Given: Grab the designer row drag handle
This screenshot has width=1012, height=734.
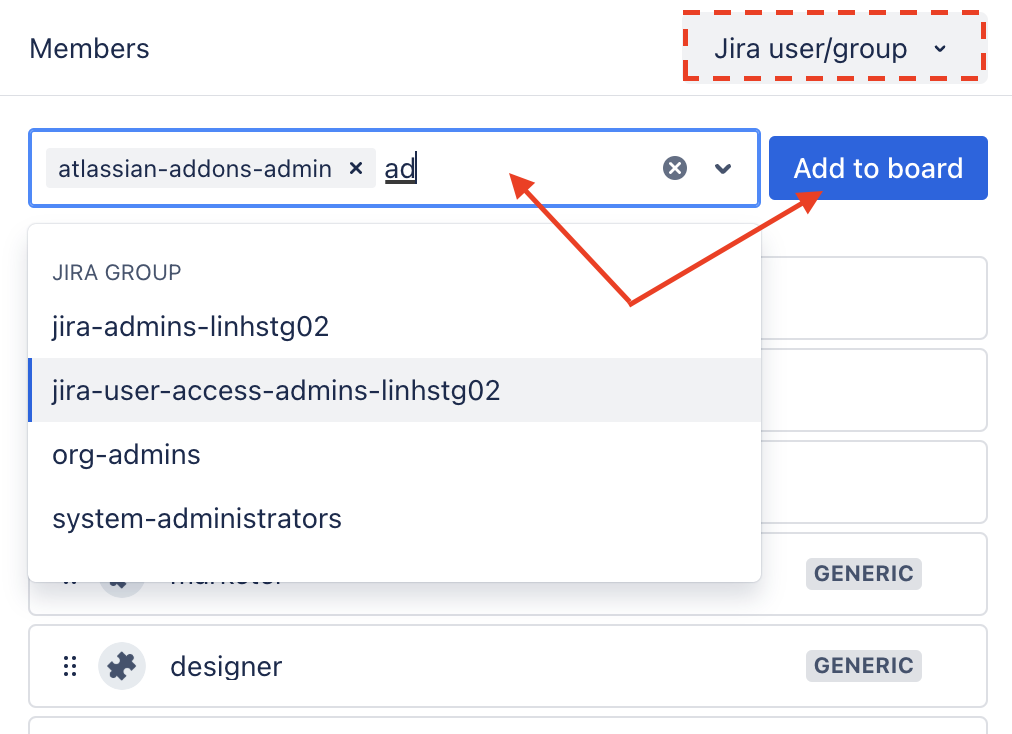Looking at the screenshot, I should pyautogui.click(x=70, y=666).
